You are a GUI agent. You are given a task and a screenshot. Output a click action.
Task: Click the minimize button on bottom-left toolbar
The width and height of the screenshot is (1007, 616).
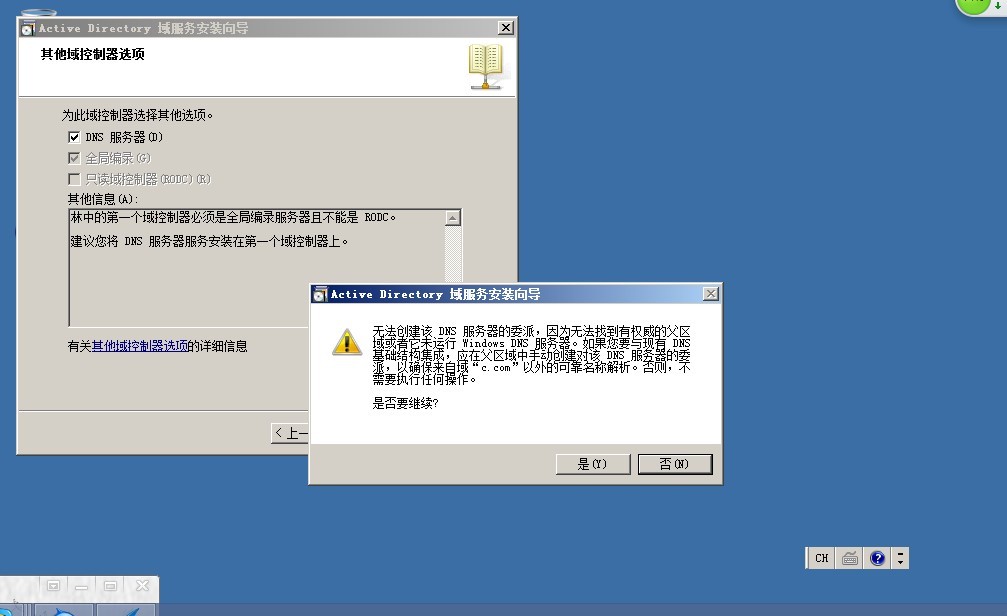(x=82, y=586)
